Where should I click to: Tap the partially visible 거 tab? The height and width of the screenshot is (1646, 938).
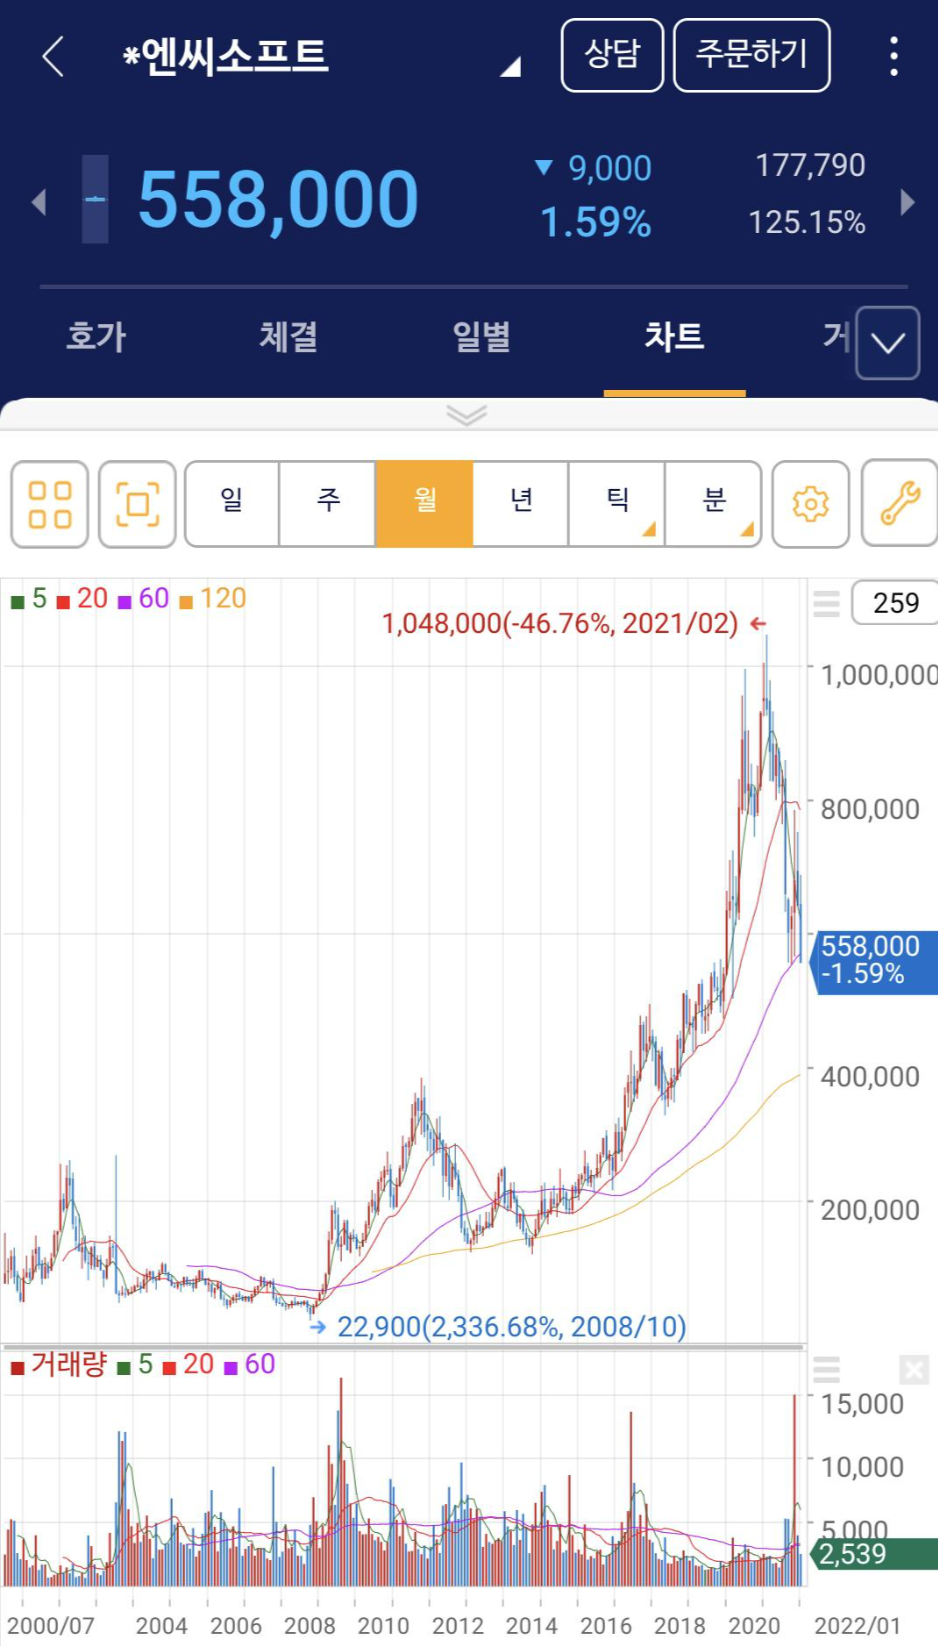point(836,336)
